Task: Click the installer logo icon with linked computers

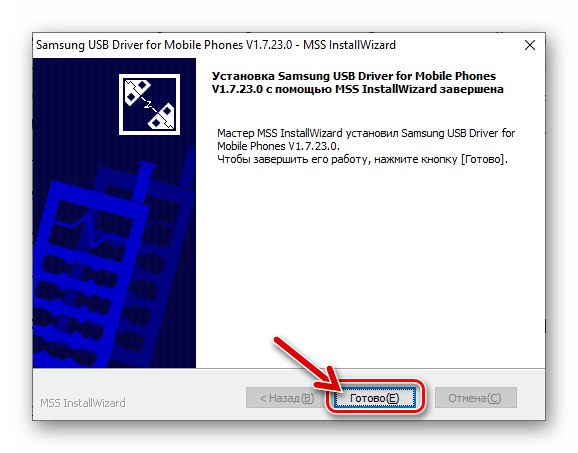Action: 149,104
